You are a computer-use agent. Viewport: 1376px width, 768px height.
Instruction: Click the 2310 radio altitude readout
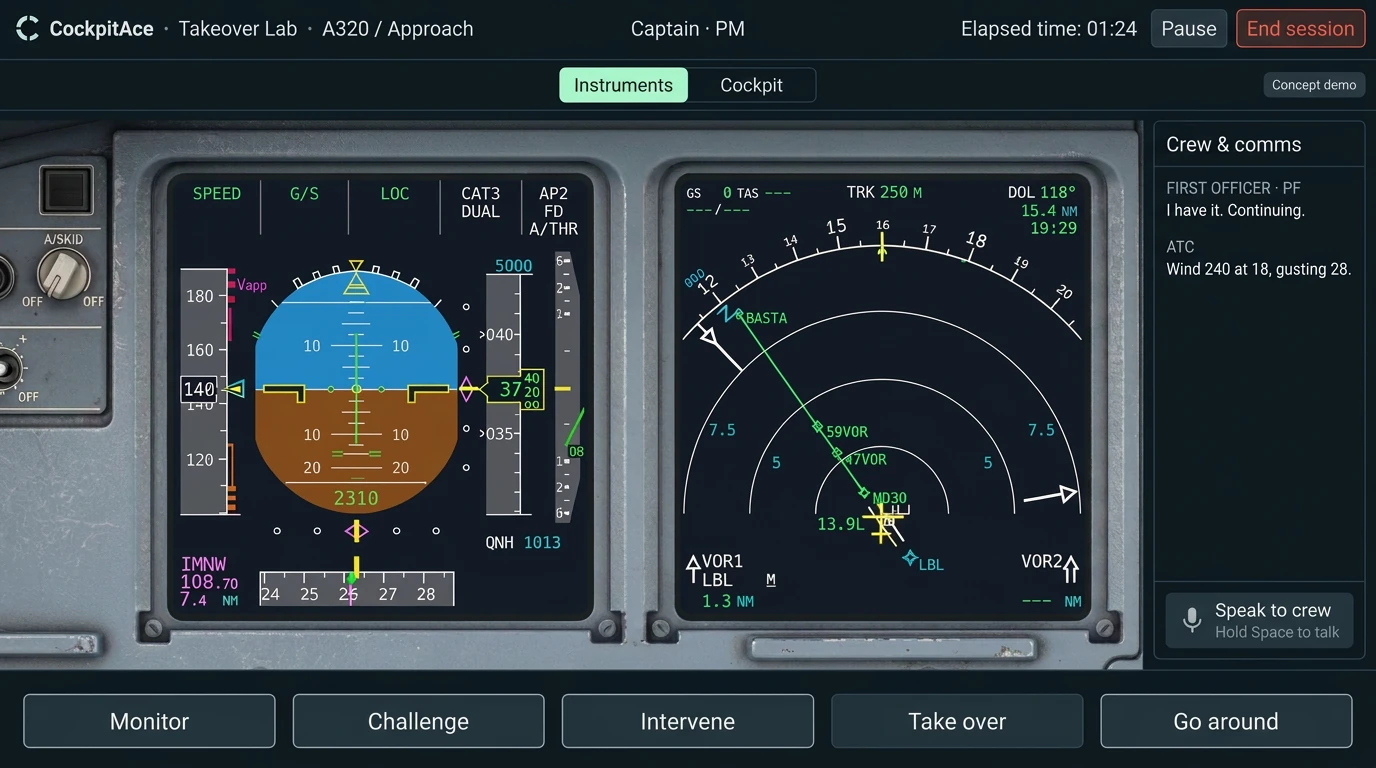(356, 498)
